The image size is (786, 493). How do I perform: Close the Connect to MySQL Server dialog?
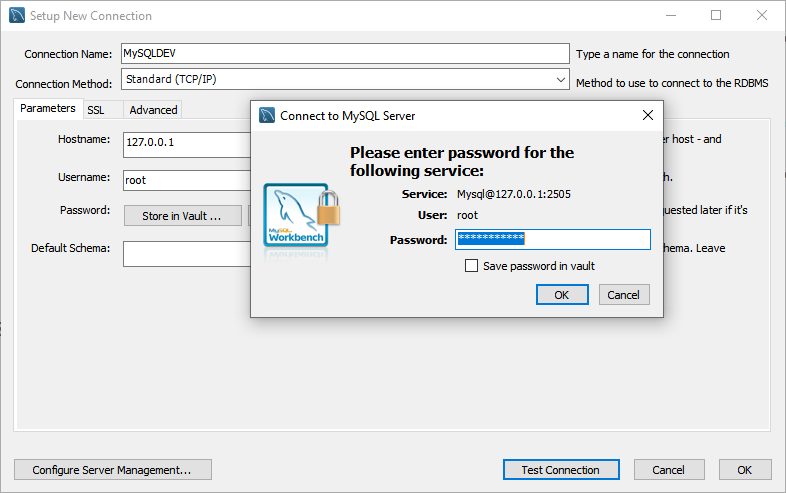click(647, 115)
